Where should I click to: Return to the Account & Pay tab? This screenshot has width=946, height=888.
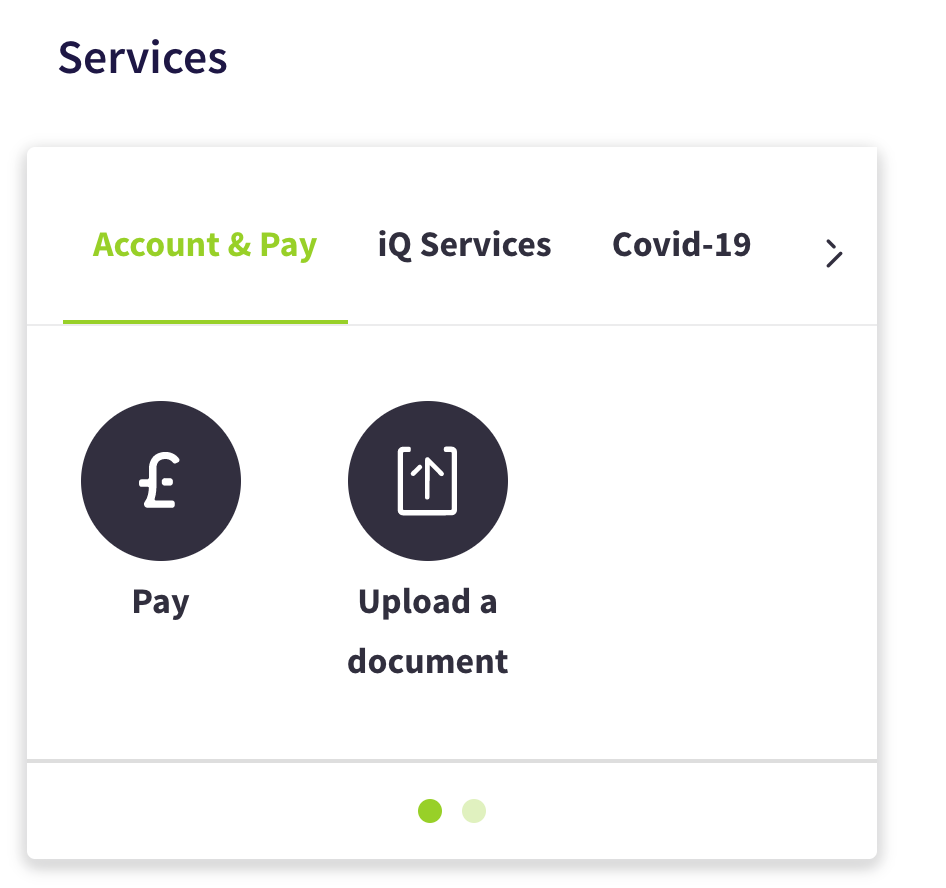pyautogui.click(x=204, y=245)
